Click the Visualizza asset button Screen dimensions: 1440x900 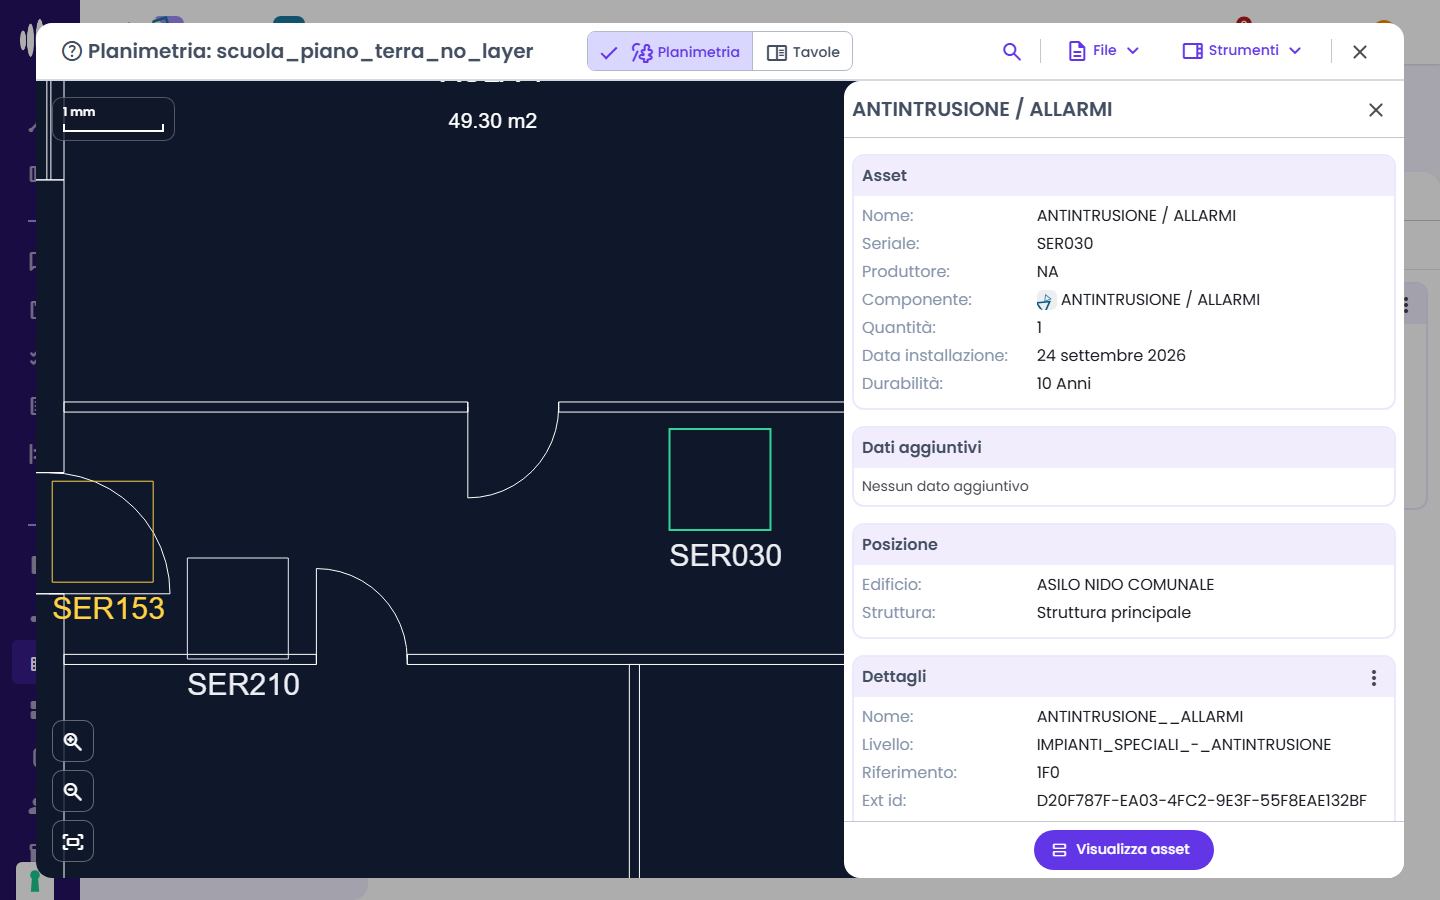(x=1124, y=850)
